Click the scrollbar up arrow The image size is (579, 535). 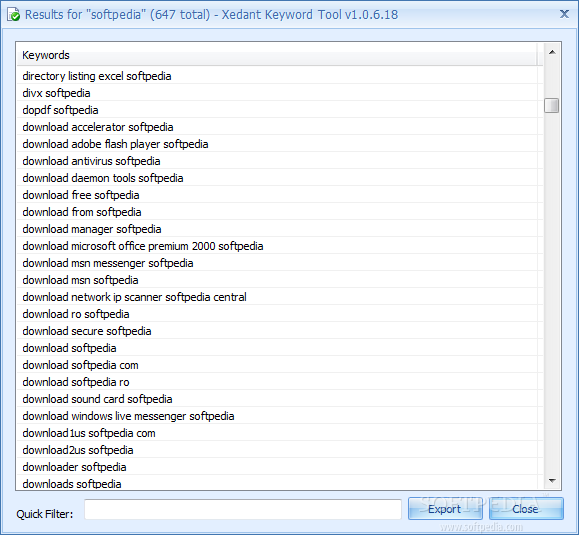pos(552,52)
